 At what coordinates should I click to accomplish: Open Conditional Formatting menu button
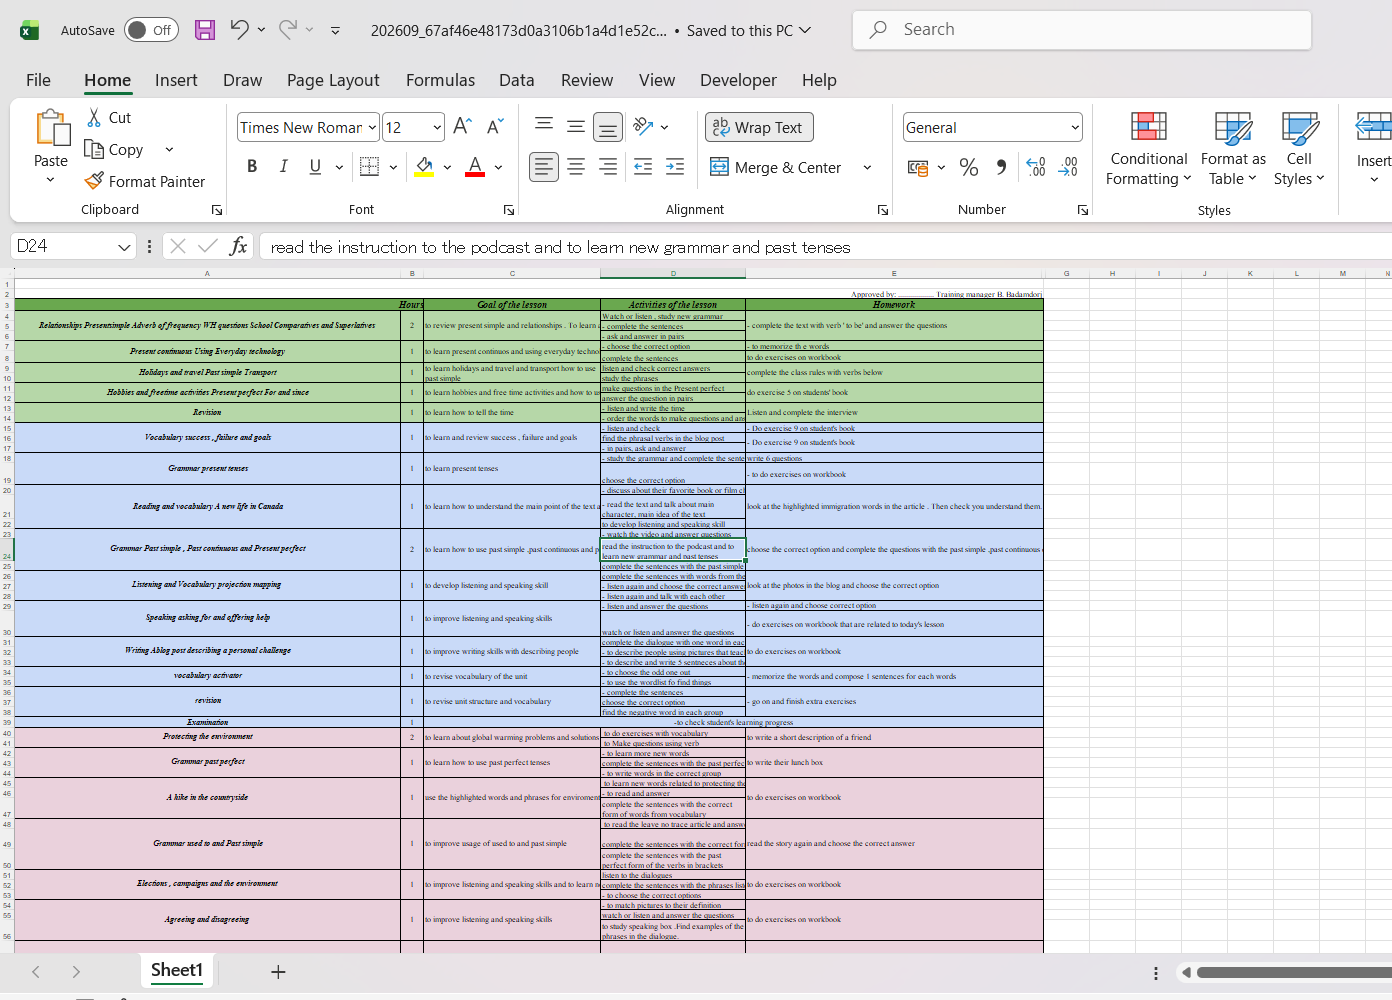click(x=1148, y=148)
